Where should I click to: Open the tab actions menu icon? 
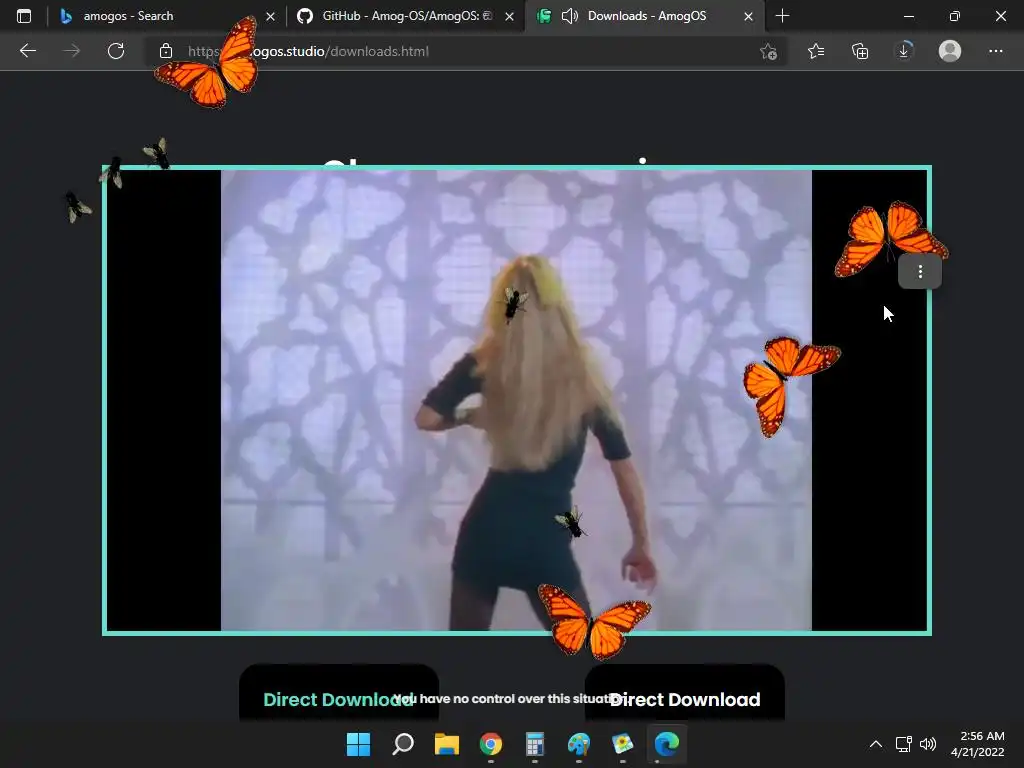24,16
